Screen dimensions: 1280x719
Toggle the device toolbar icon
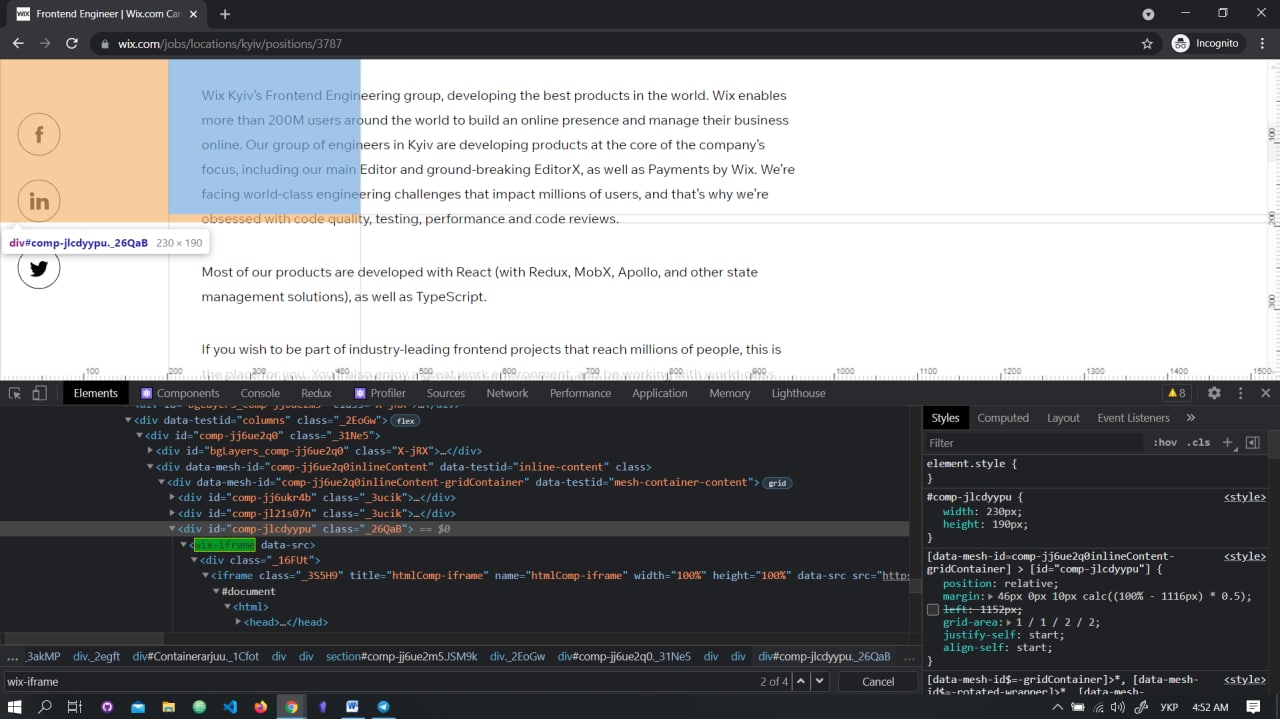40,393
